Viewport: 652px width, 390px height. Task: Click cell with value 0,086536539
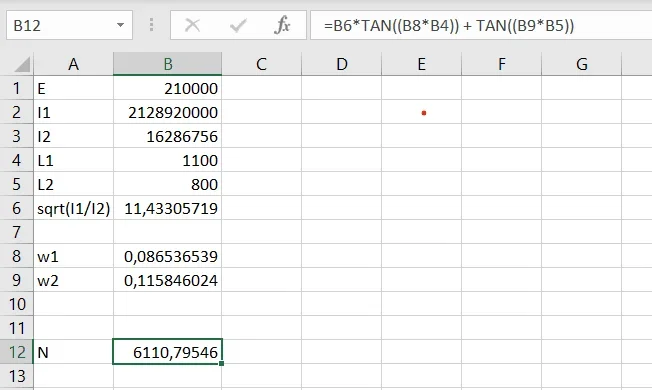click(x=168, y=256)
